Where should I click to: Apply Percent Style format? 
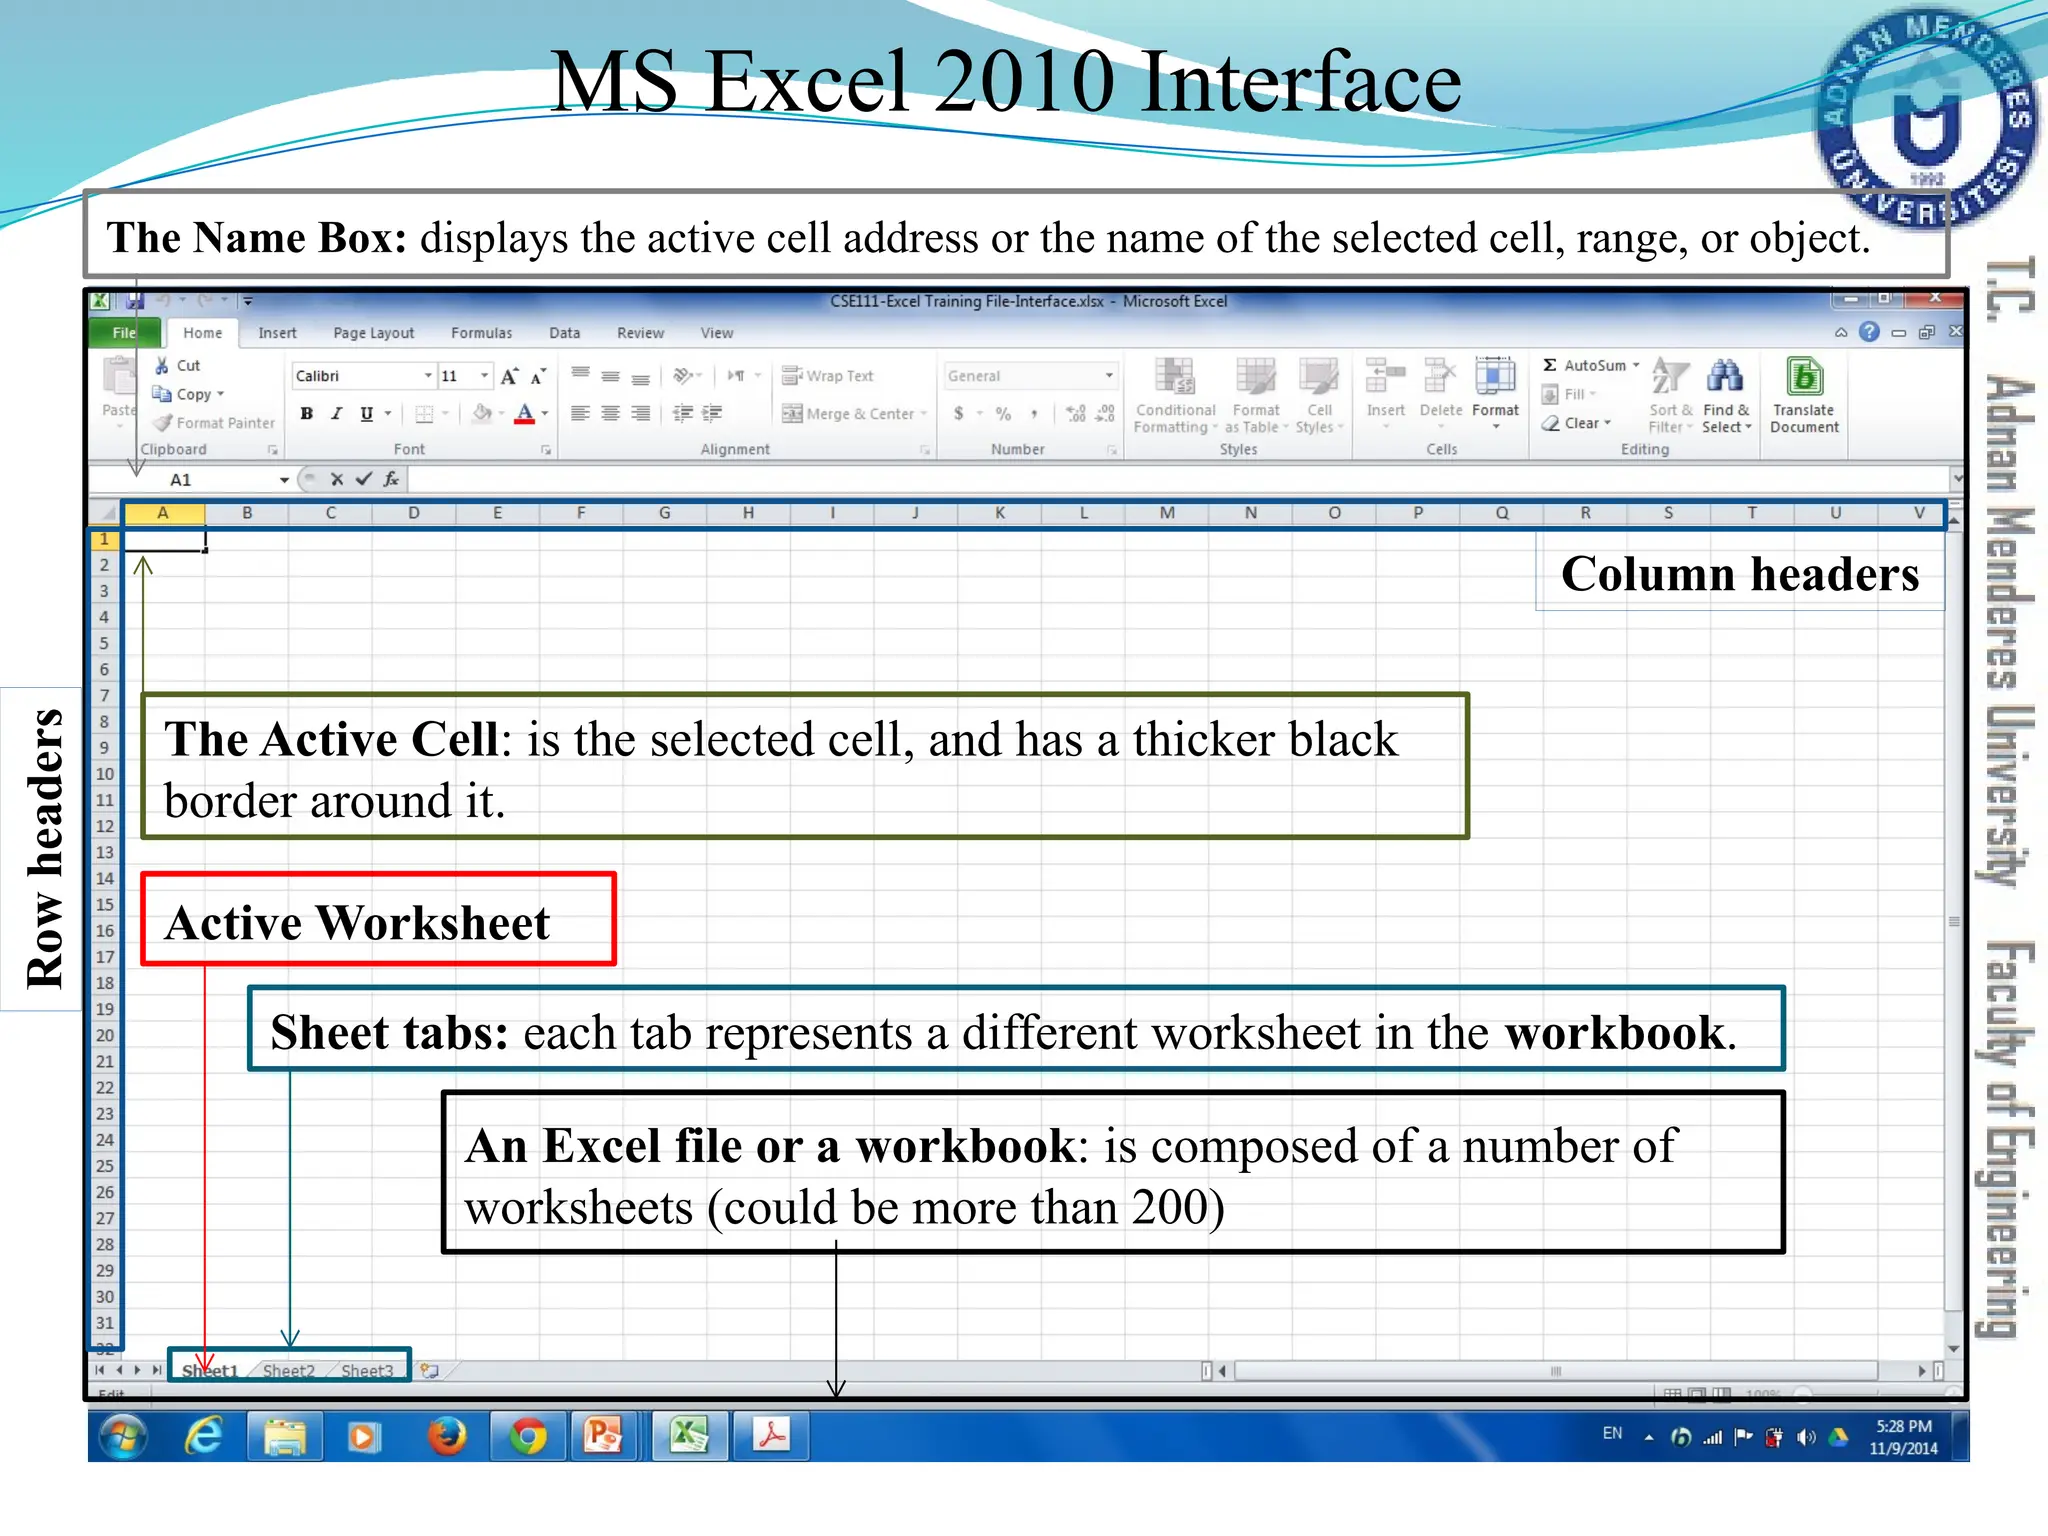pos(1003,414)
